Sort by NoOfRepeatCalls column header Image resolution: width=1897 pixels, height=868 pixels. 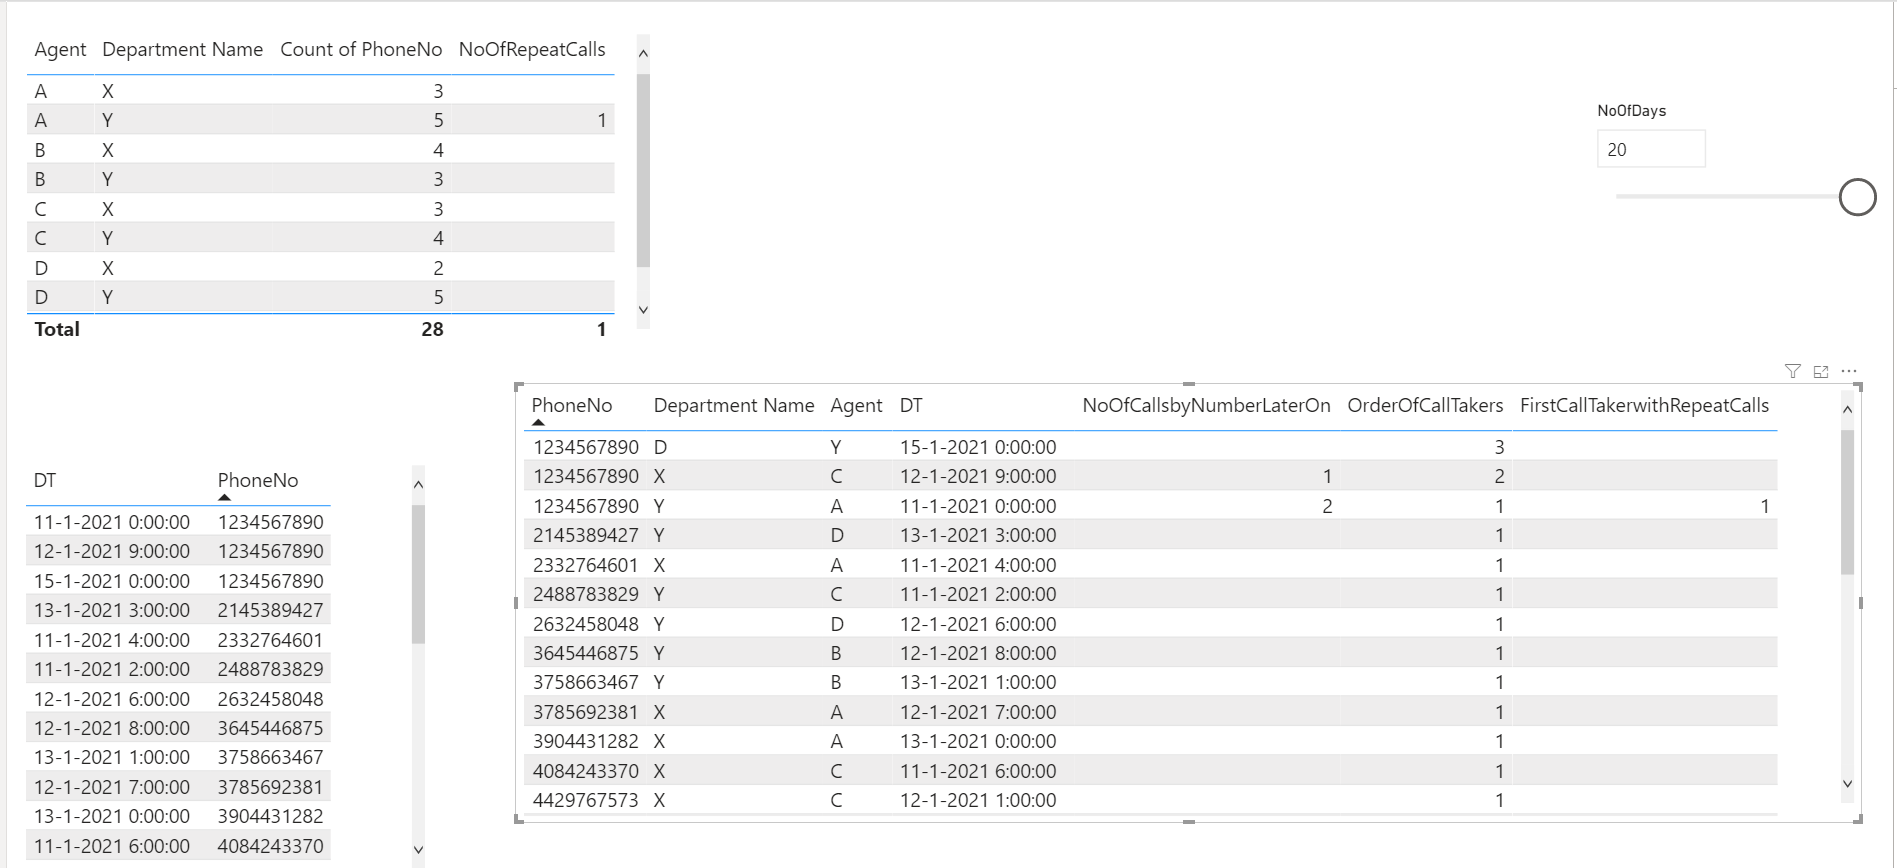(532, 49)
